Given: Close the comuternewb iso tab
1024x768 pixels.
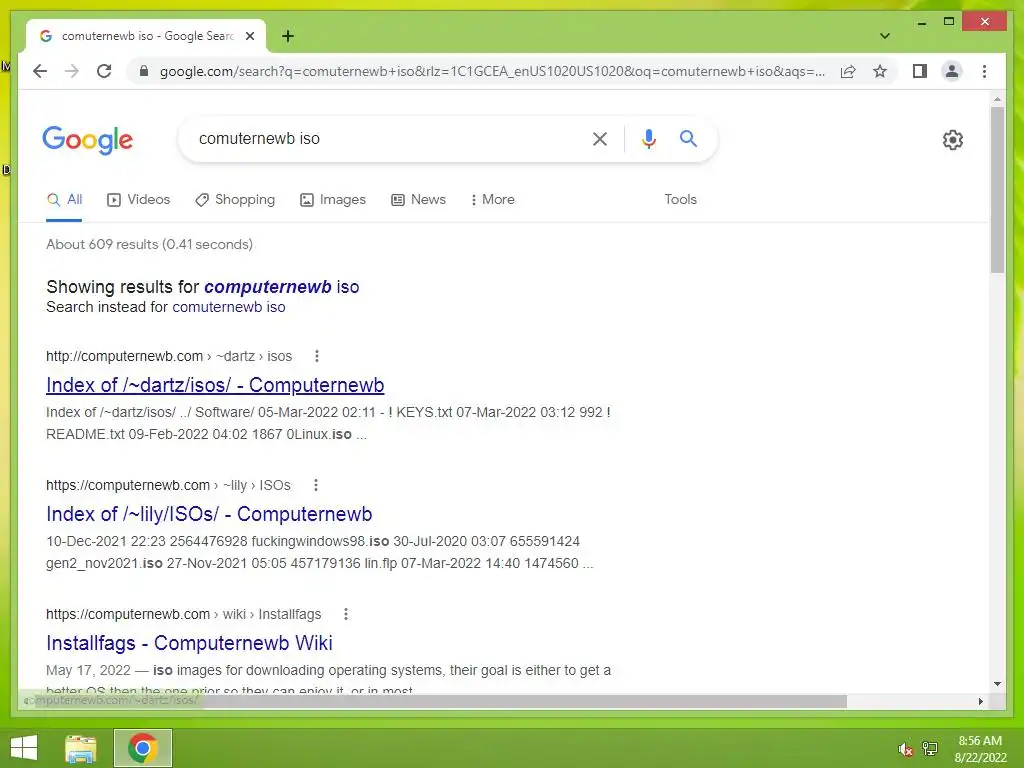Looking at the screenshot, I should point(249,36).
